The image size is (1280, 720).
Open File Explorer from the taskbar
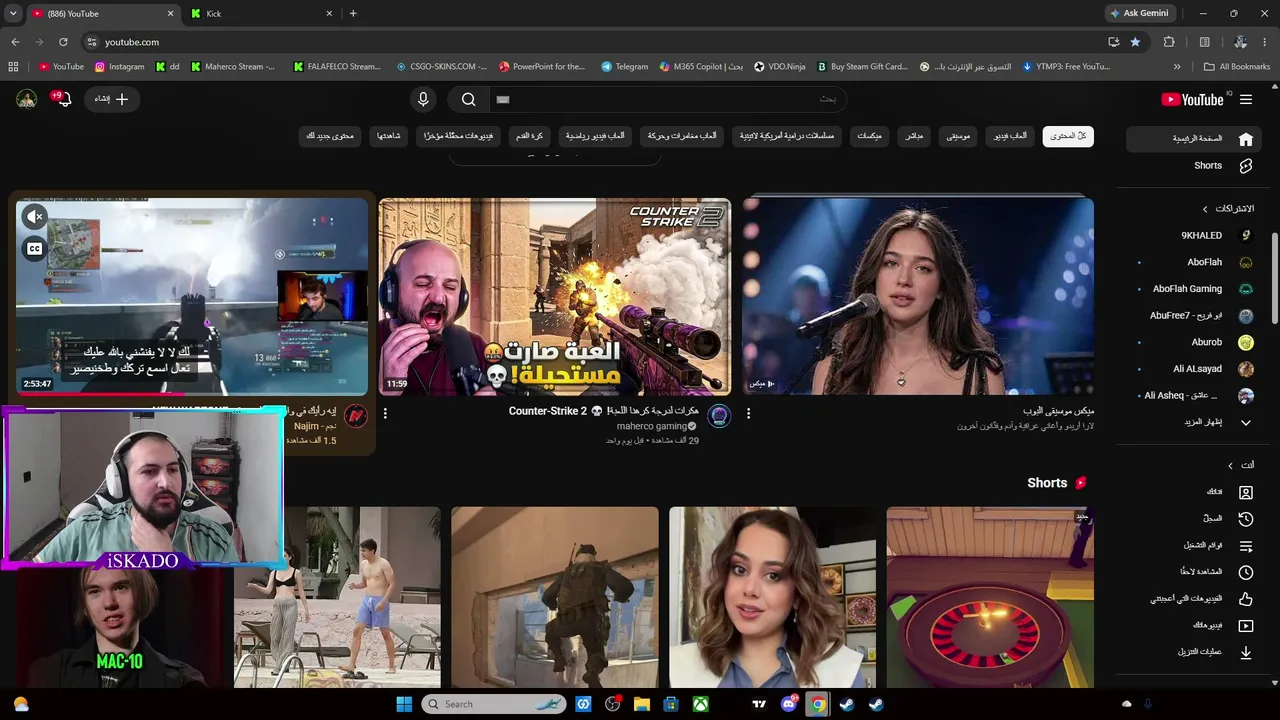coord(642,704)
